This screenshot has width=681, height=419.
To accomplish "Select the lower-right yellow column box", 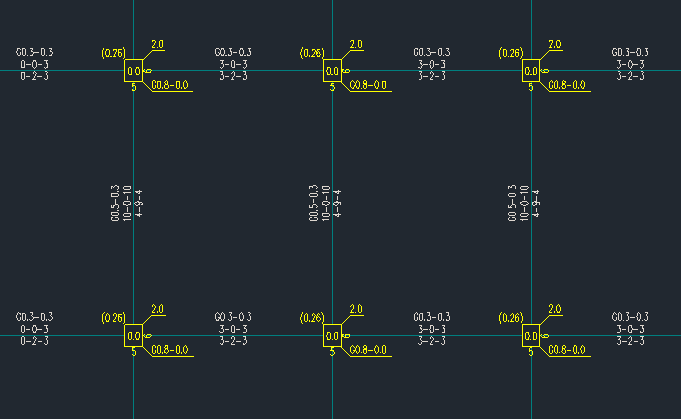I will point(531,336).
